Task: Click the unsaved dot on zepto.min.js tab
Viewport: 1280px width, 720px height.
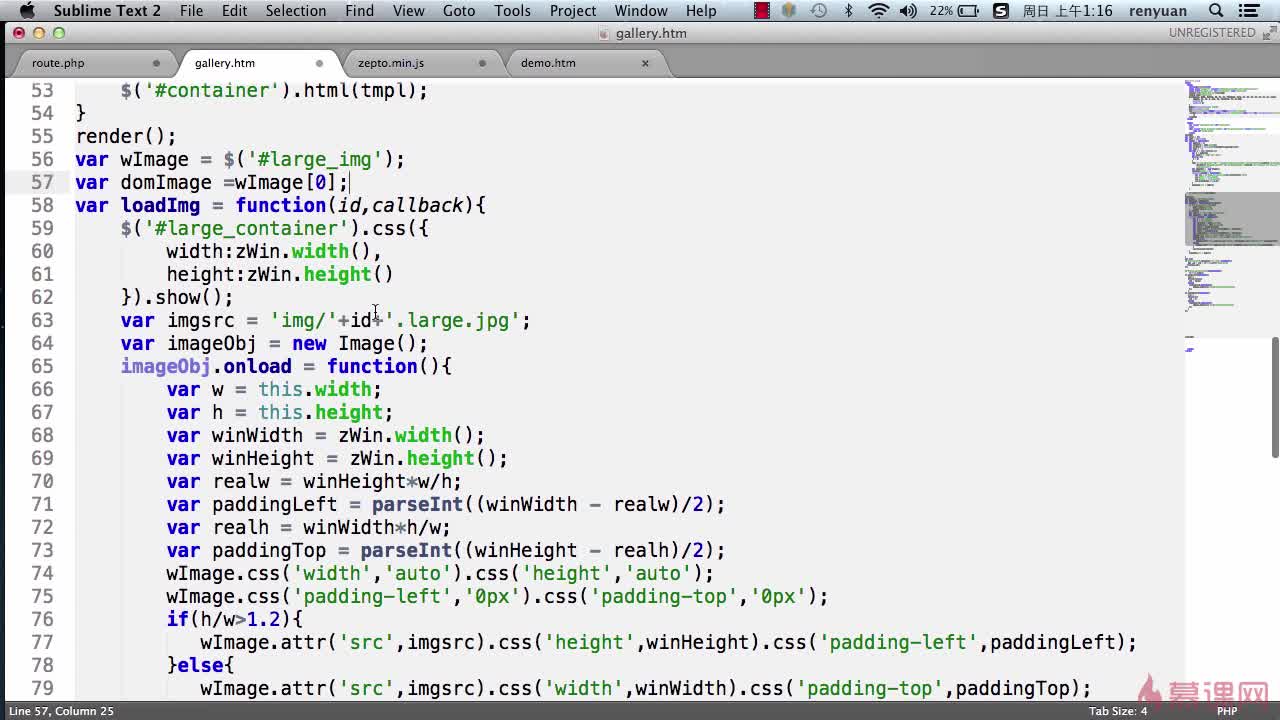Action: [482, 63]
